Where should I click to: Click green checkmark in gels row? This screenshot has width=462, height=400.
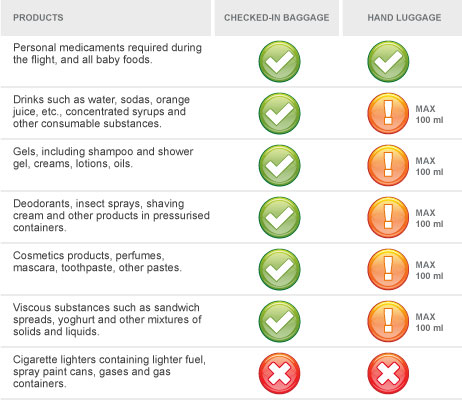279,165
